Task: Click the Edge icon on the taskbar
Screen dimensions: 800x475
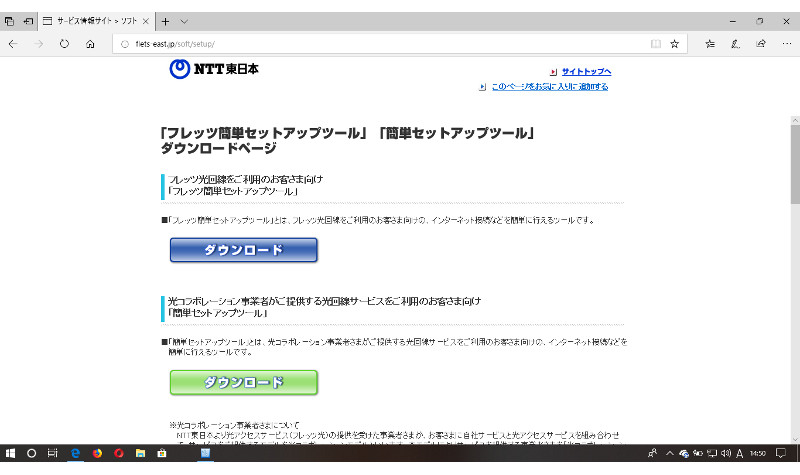Action: (x=75, y=453)
